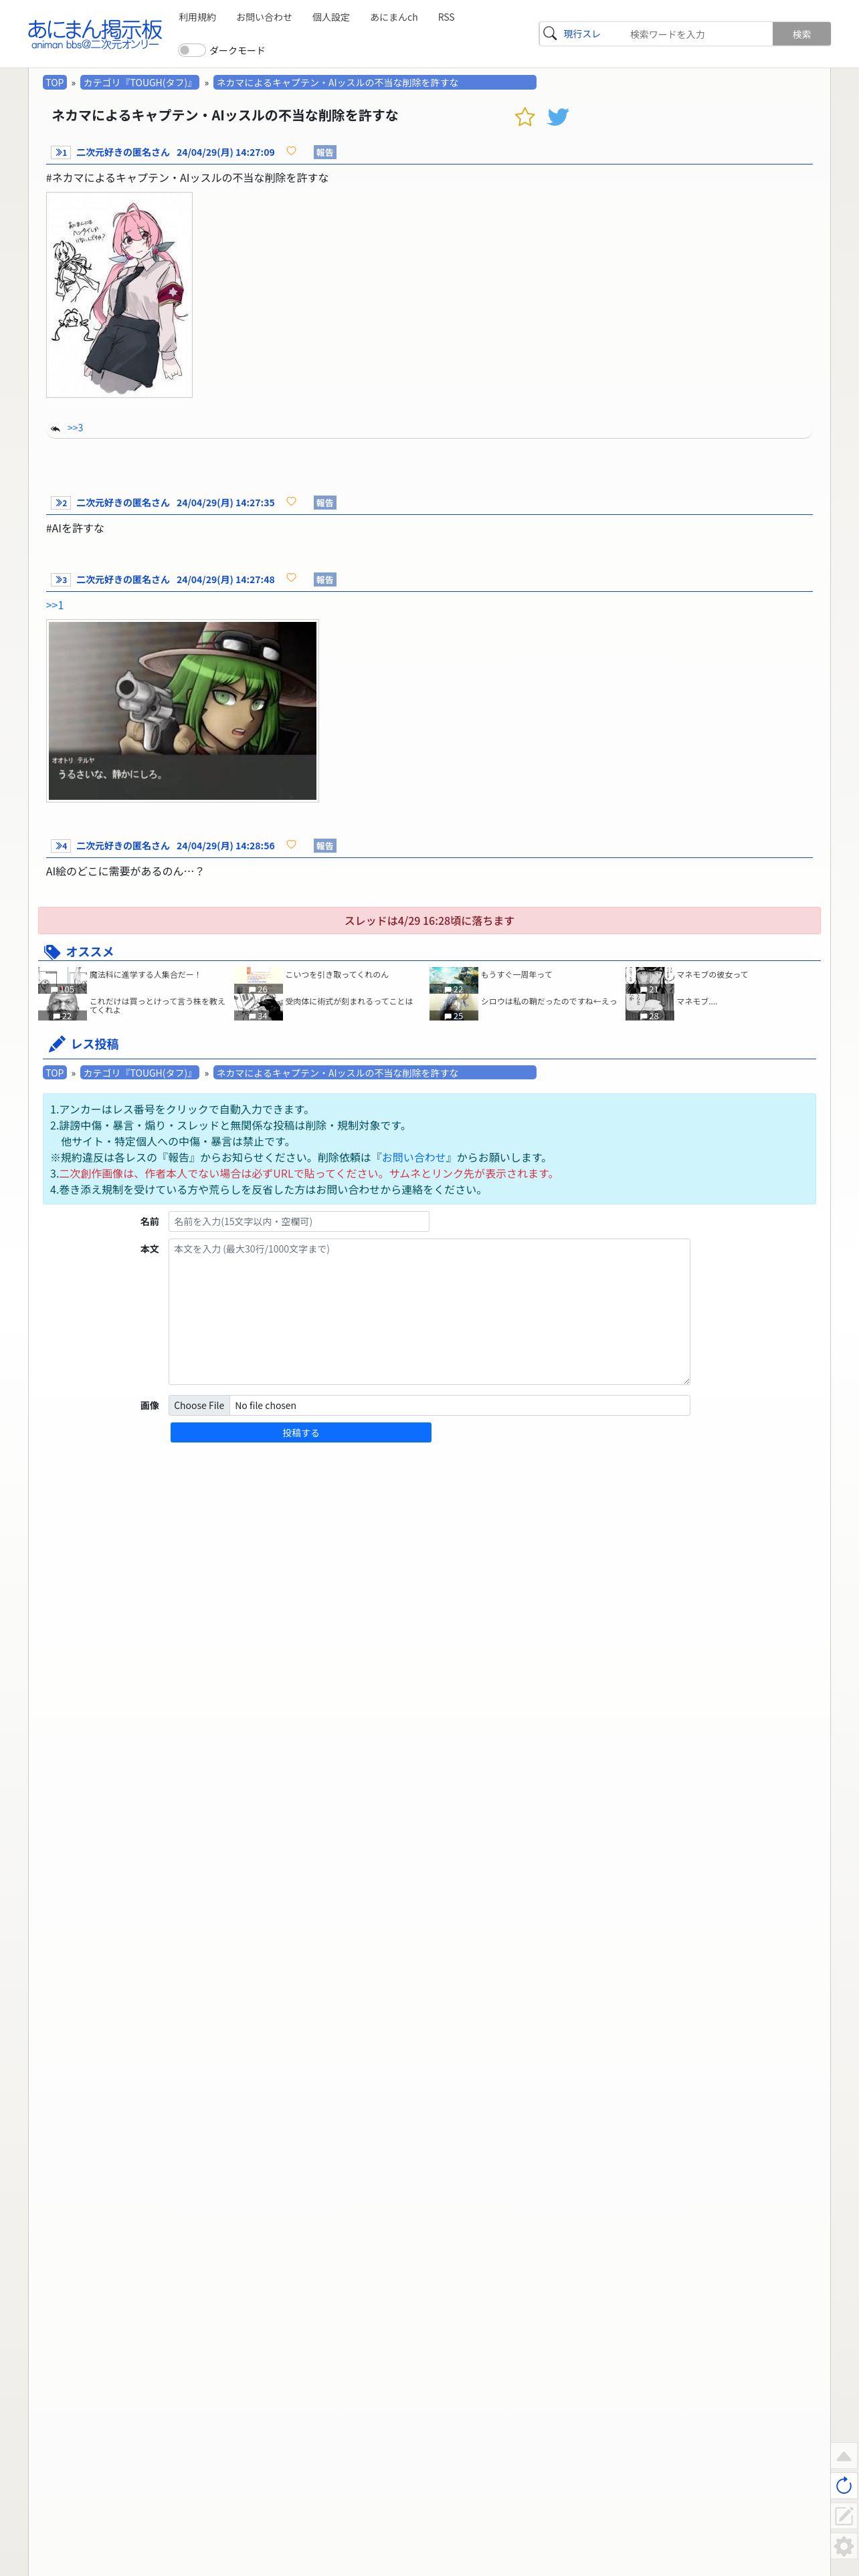The width and height of the screenshot is (859, 2576).
Task: Click the heart icon on post 3
Action: point(291,578)
